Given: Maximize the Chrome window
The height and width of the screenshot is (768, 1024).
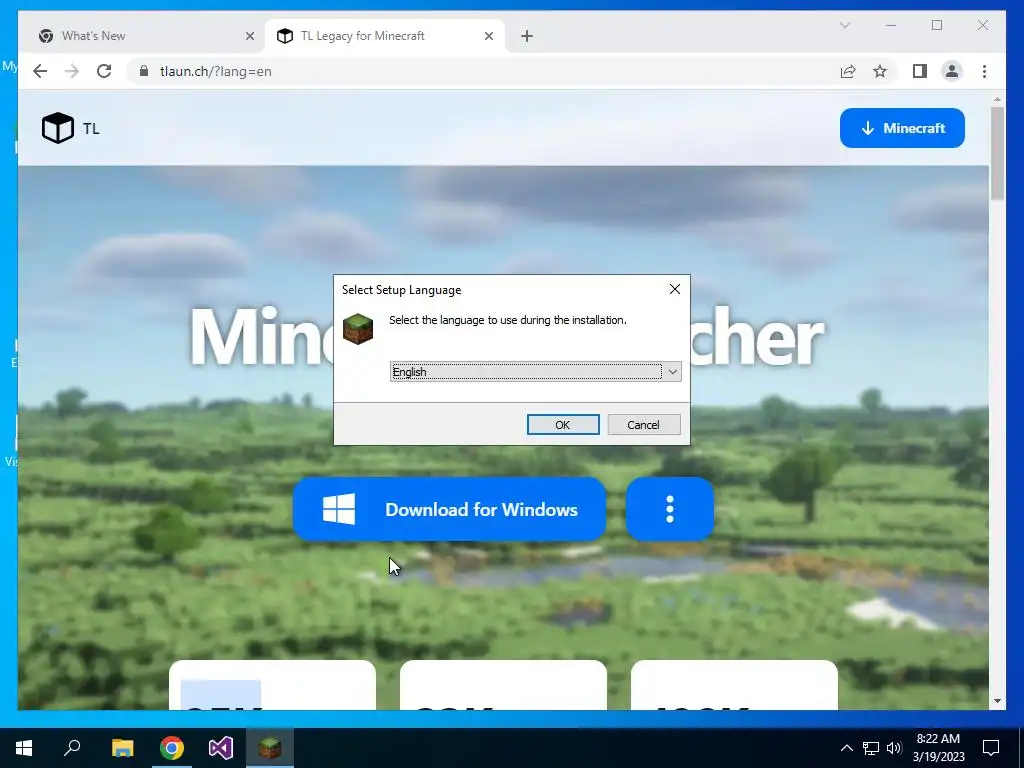Looking at the screenshot, I should click(937, 25).
